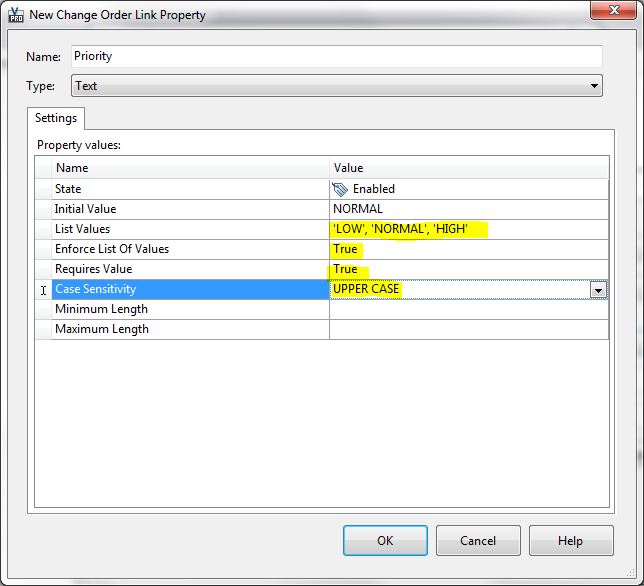This screenshot has height=586, width=644.
Task: Click the Enabled state value text
Action: pos(374,189)
